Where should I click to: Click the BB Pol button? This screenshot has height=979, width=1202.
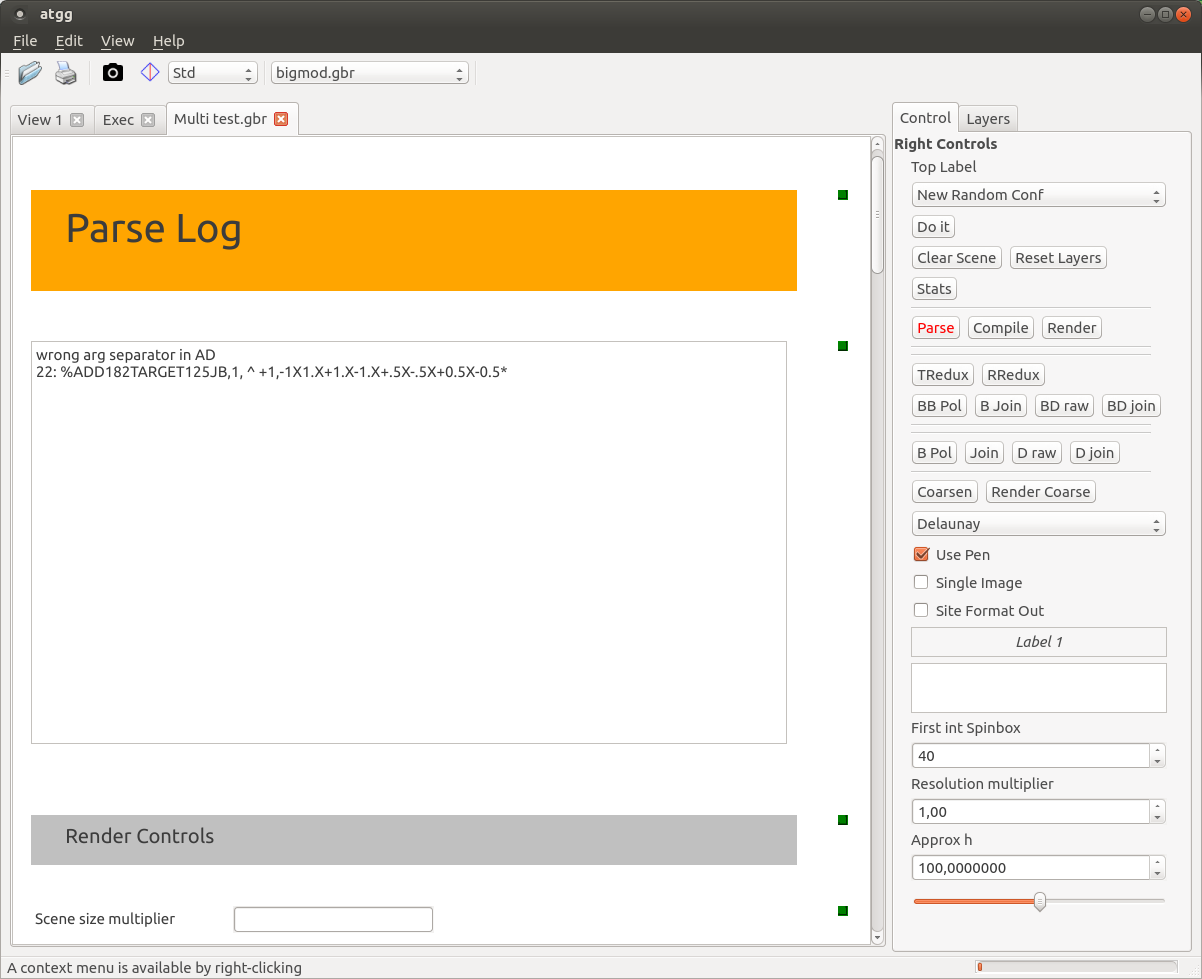940,406
